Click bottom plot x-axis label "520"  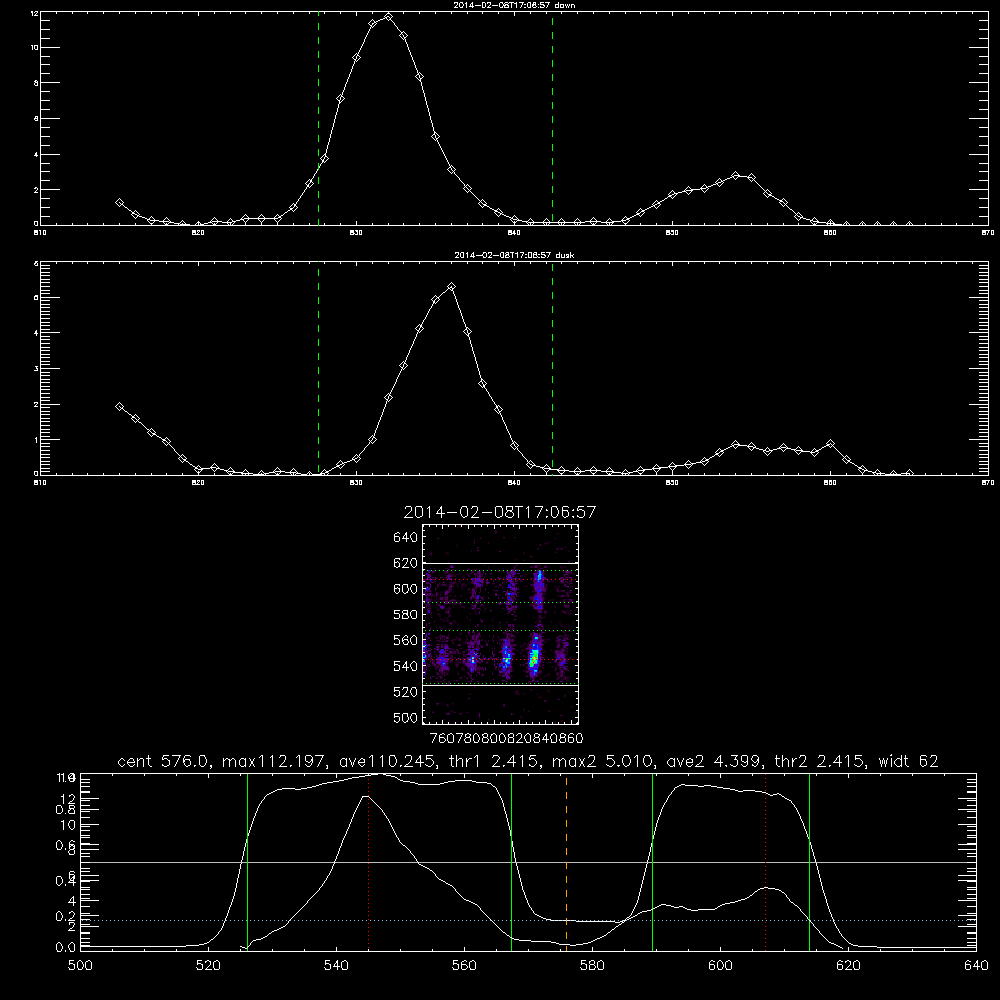point(208,966)
